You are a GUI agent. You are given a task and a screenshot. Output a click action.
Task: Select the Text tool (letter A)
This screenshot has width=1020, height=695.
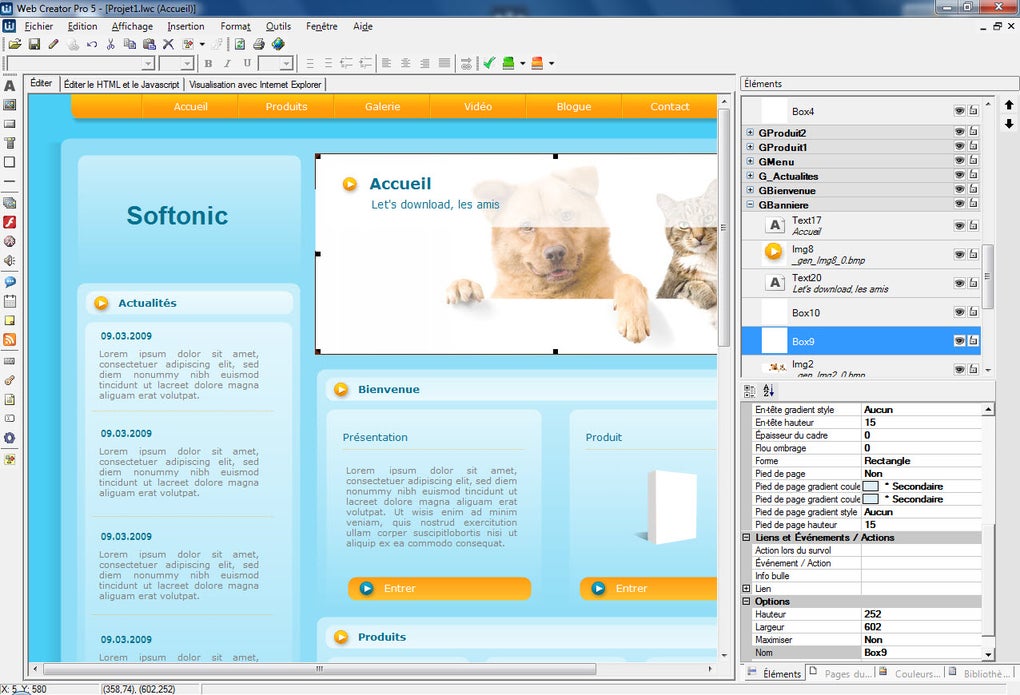click(10, 86)
